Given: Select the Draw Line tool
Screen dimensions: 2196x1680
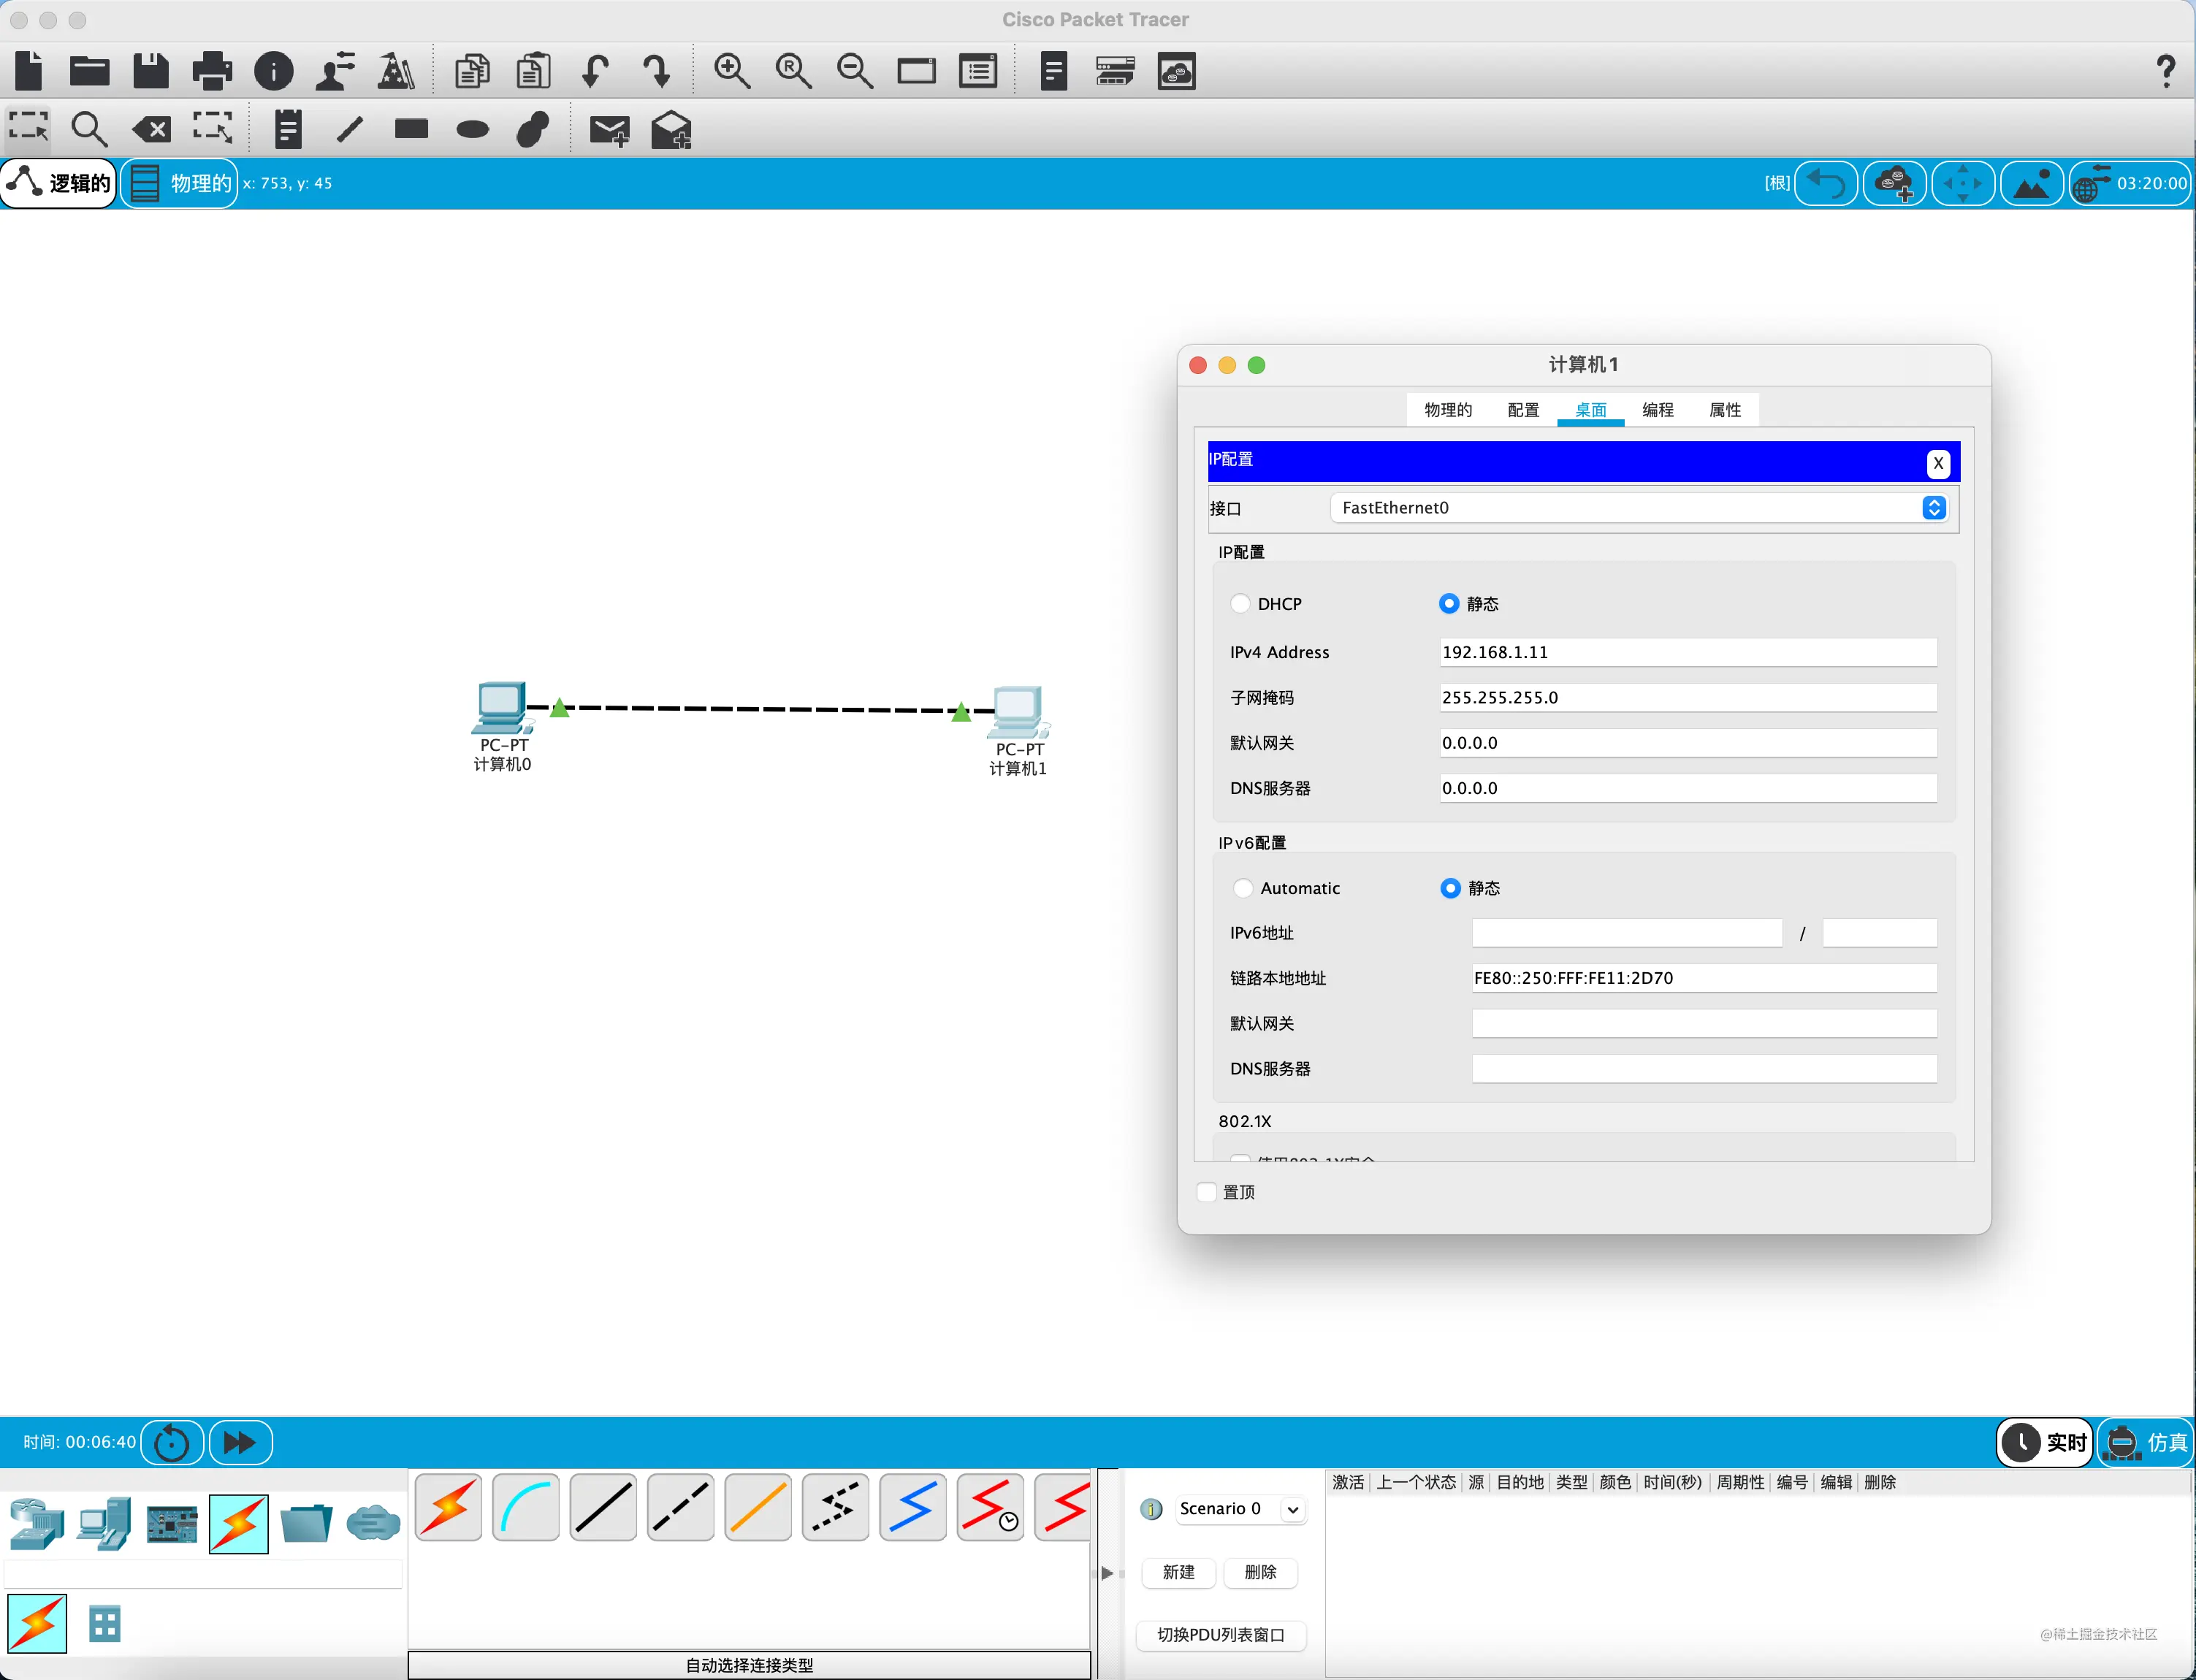Looking at the screenshot, I should click(x=350, y=129).
